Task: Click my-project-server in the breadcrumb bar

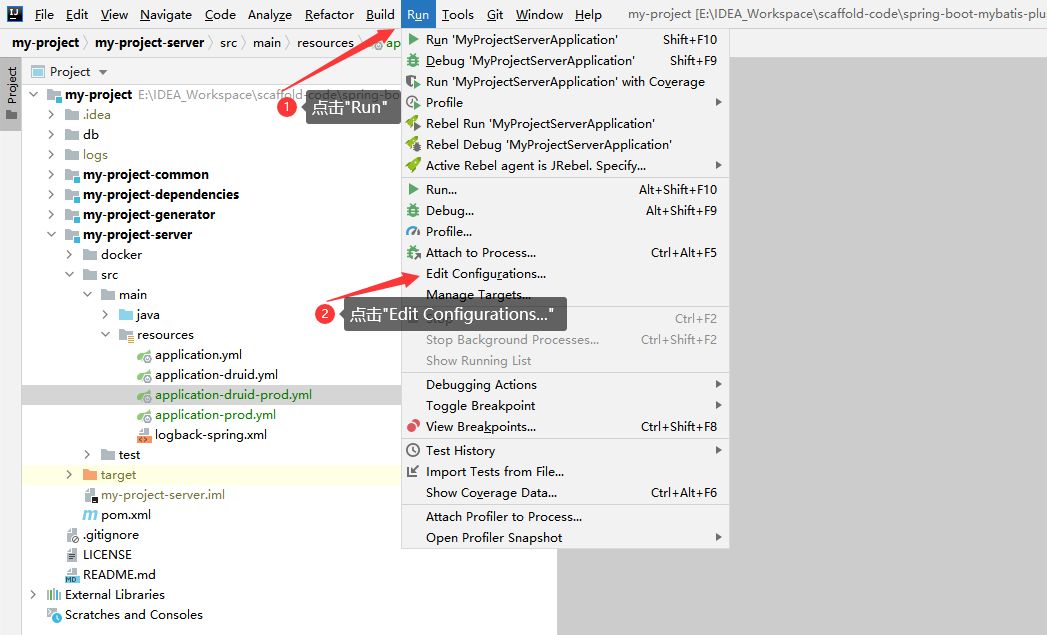Action: point(149,43)
